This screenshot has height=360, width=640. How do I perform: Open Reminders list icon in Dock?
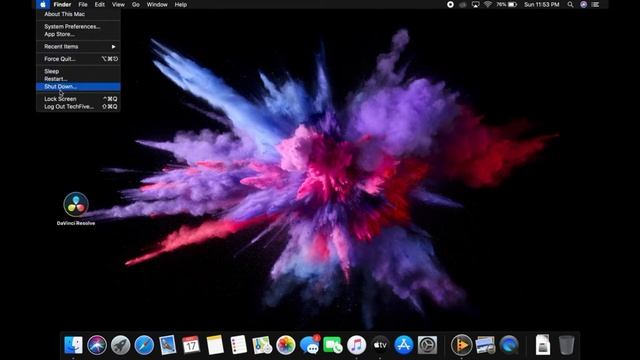pos(238,345)
